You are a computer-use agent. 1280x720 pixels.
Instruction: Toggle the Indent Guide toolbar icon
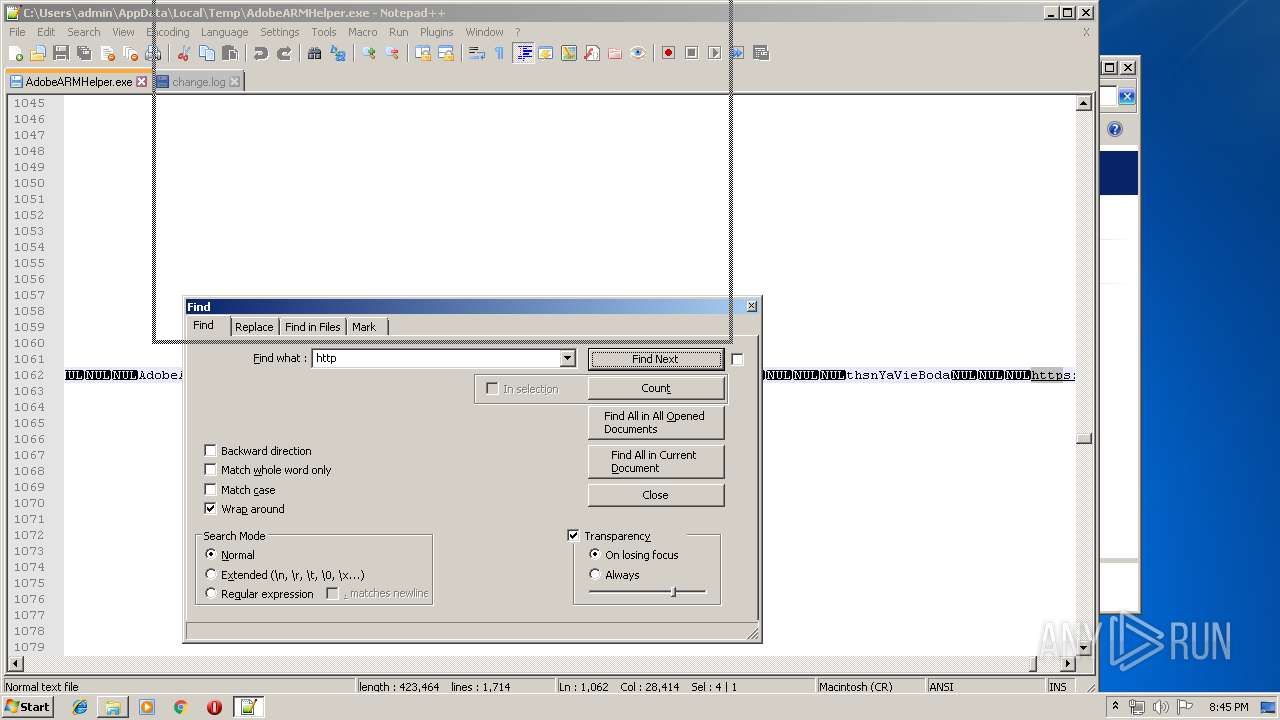point(523,53)
